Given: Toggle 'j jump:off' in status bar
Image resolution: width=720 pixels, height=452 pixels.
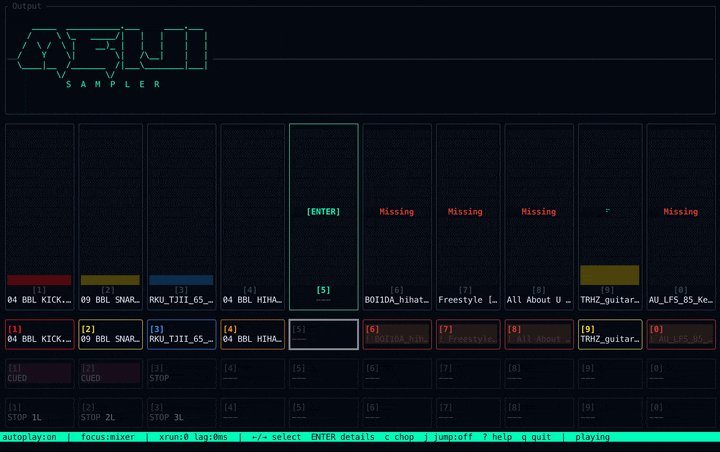Looking at the screenshot, I should (448, 437).
